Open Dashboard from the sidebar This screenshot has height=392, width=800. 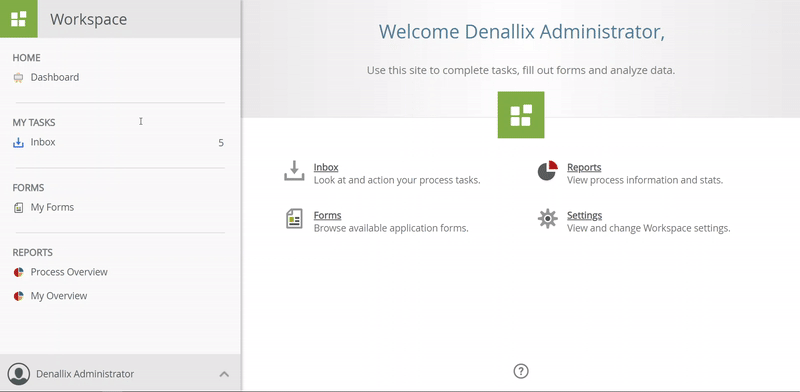(55, 78)
